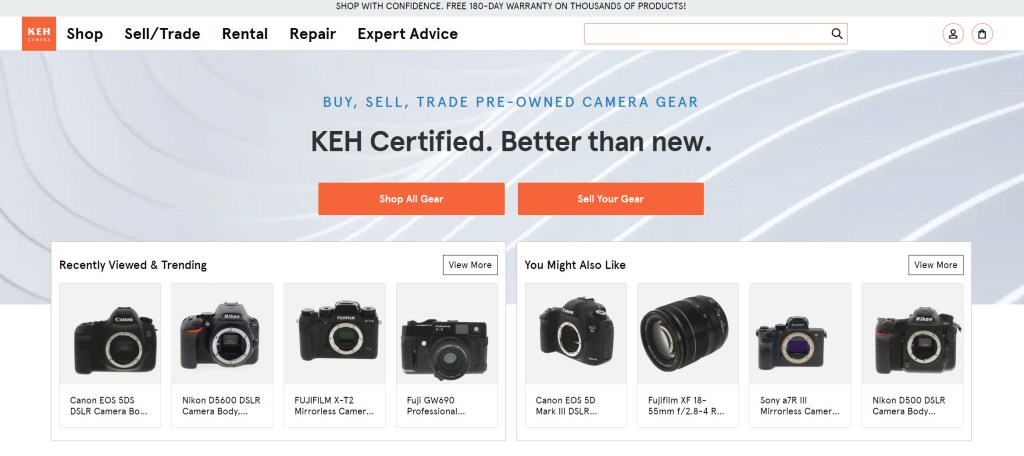Open the shopping bag cart icon
Viewport: 1024px width, 456px height.
click(982, 34)
